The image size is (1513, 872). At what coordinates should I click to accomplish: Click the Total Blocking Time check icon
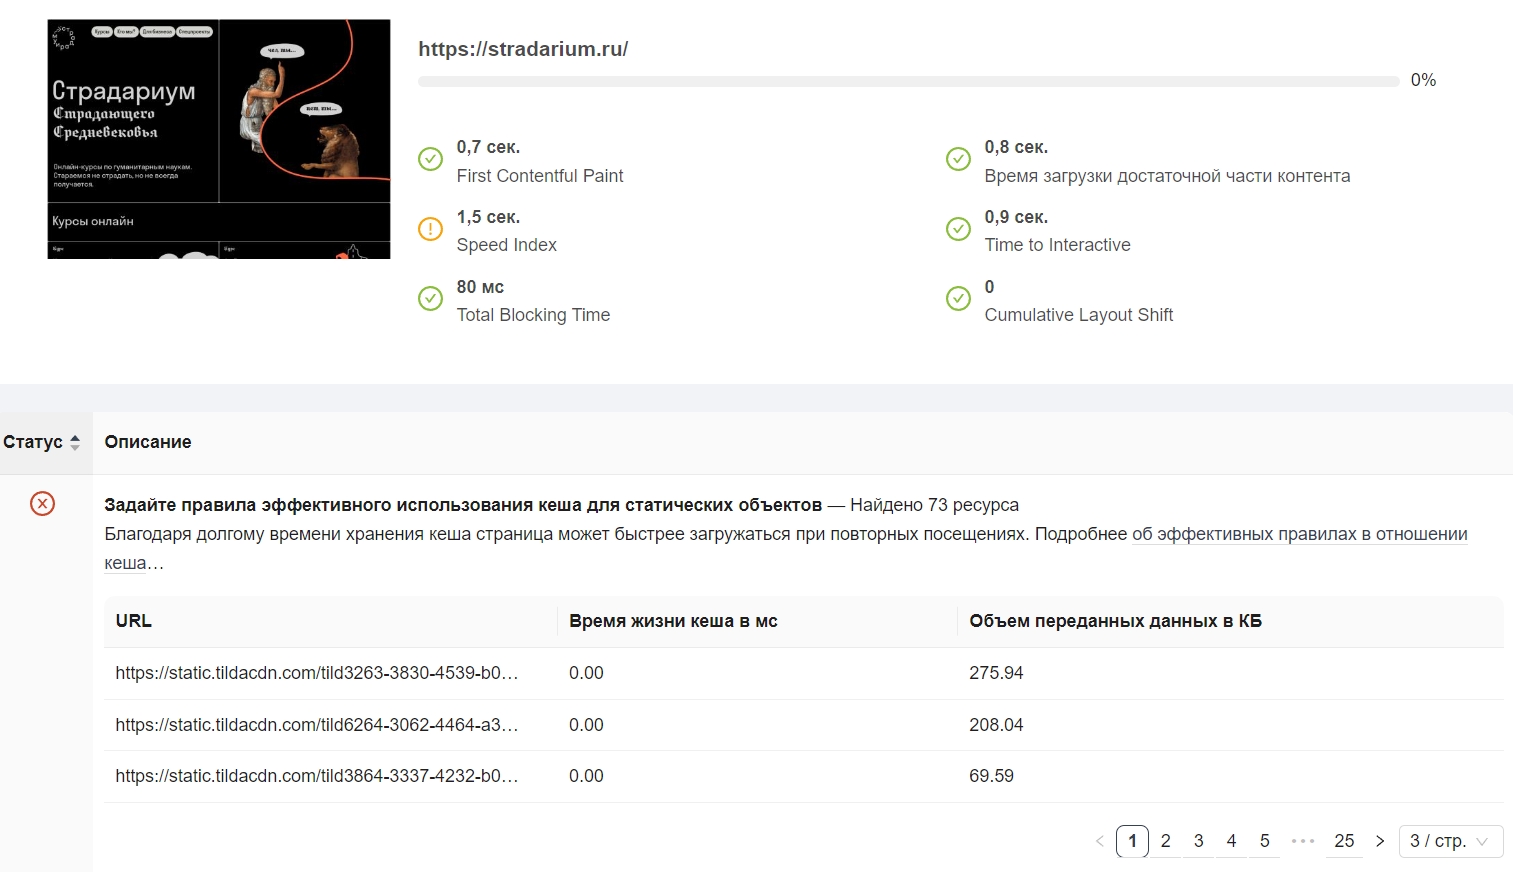tap(430, 298)
